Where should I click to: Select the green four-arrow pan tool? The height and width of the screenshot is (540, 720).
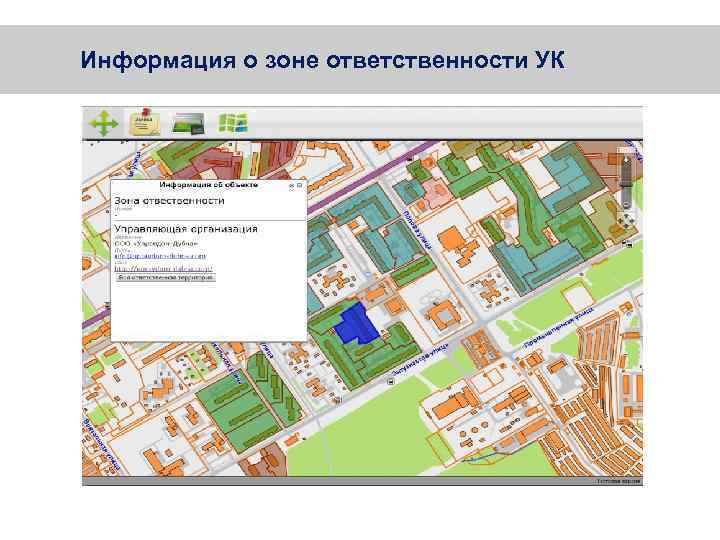pos(103,123)
